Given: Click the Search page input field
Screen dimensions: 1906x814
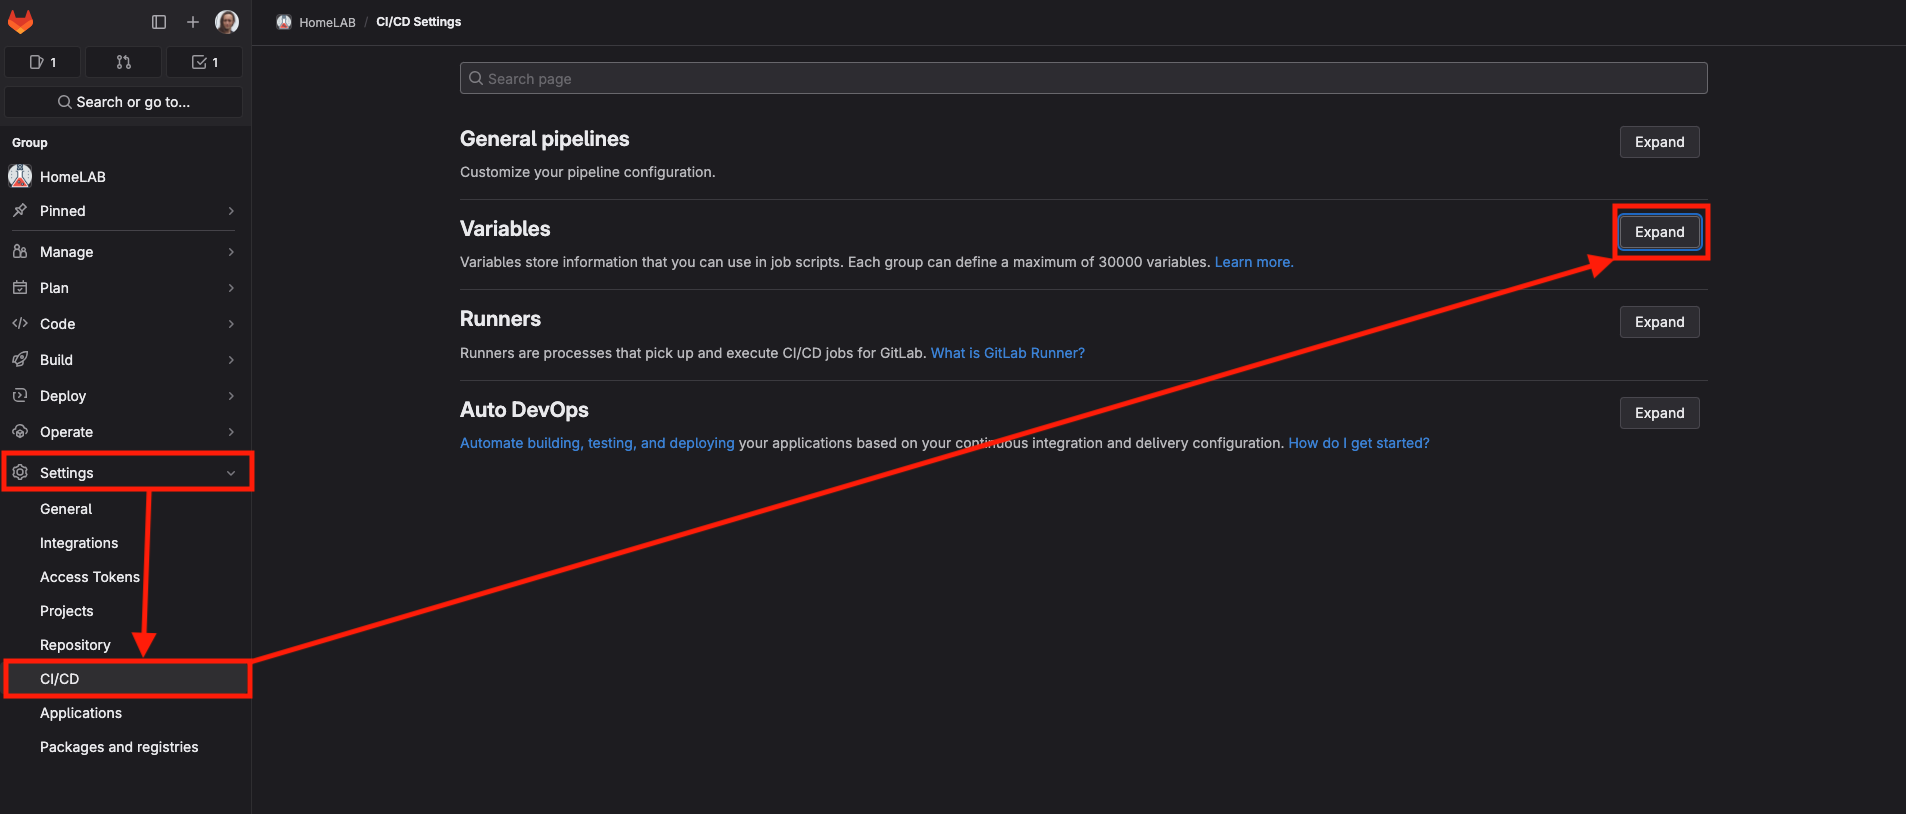Looking at the screenshot, I should pos(1083,78).
